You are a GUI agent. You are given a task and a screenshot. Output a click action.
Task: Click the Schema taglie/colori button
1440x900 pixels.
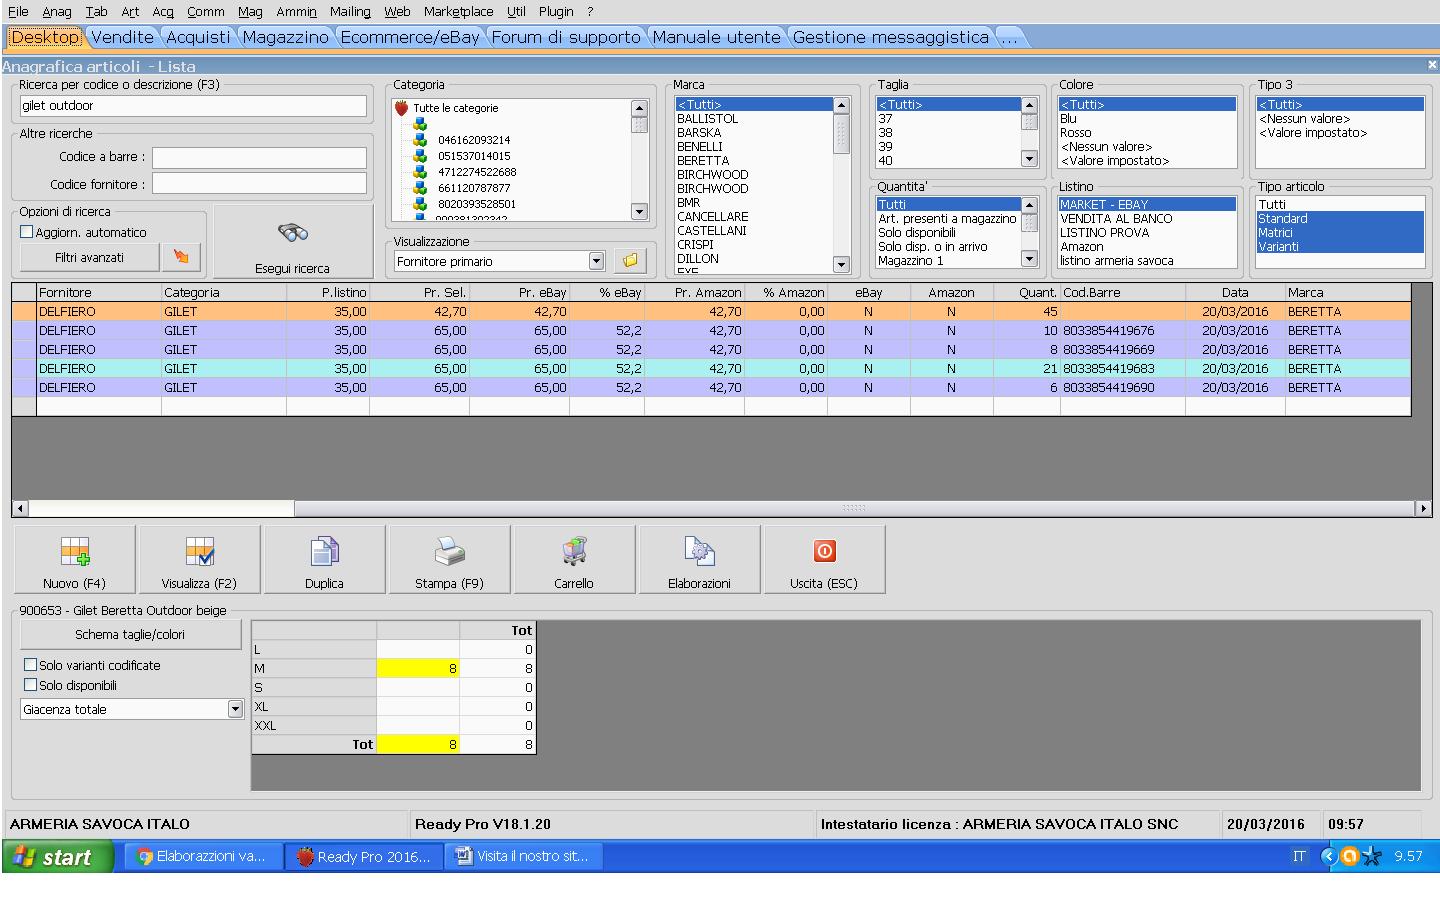click(x=130, y=634)
